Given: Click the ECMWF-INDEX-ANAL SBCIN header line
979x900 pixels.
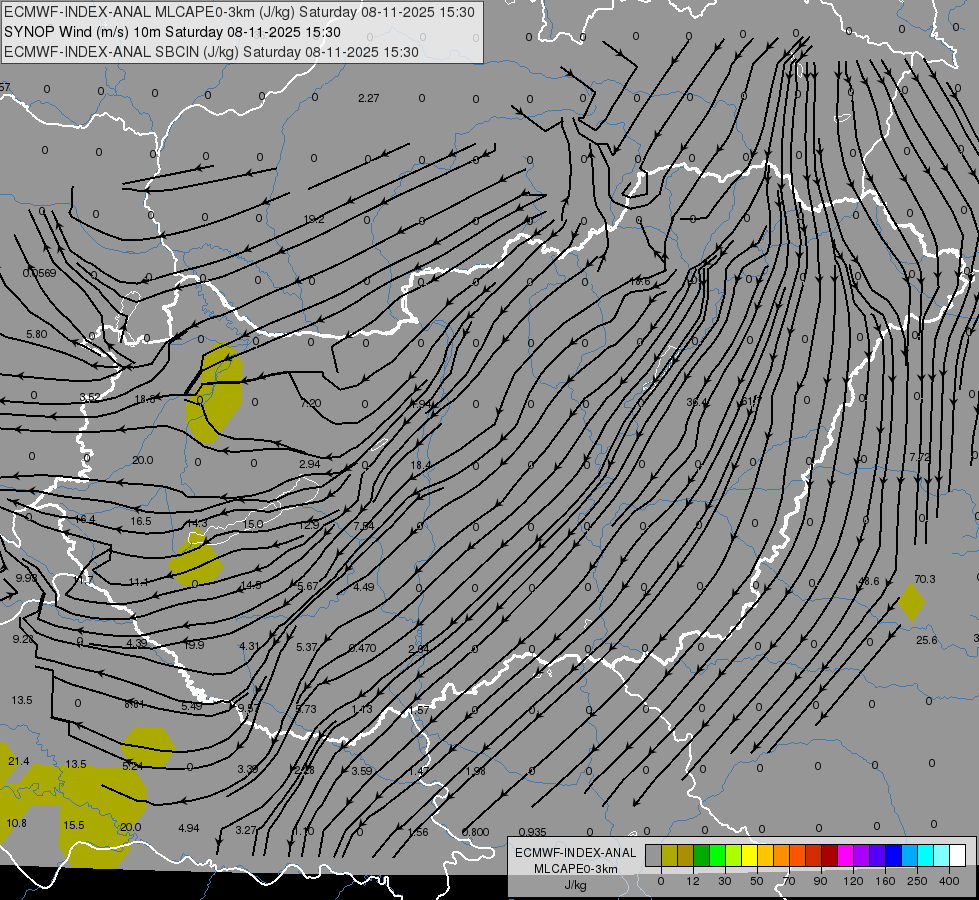Looking at the screenshot, I should 211,52.
